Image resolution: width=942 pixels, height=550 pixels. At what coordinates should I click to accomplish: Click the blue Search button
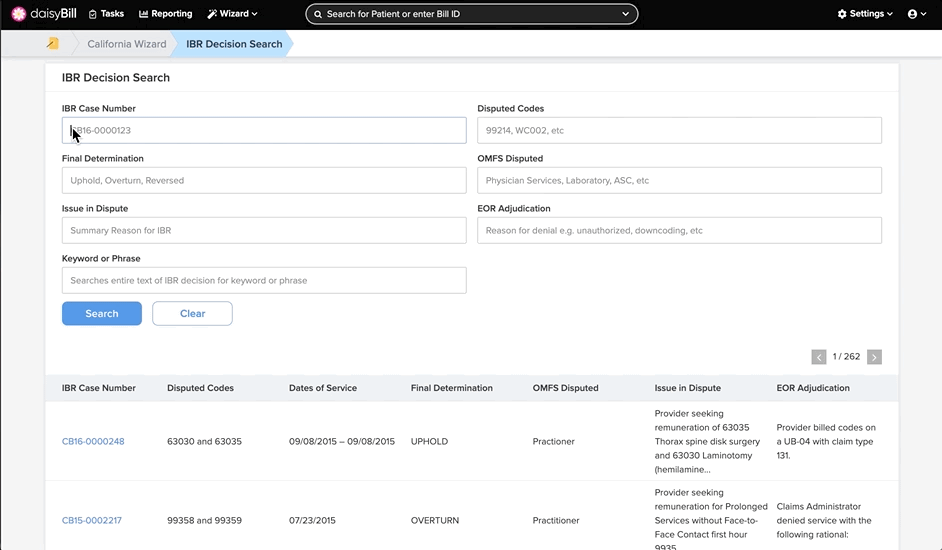(x=102, y=313)
